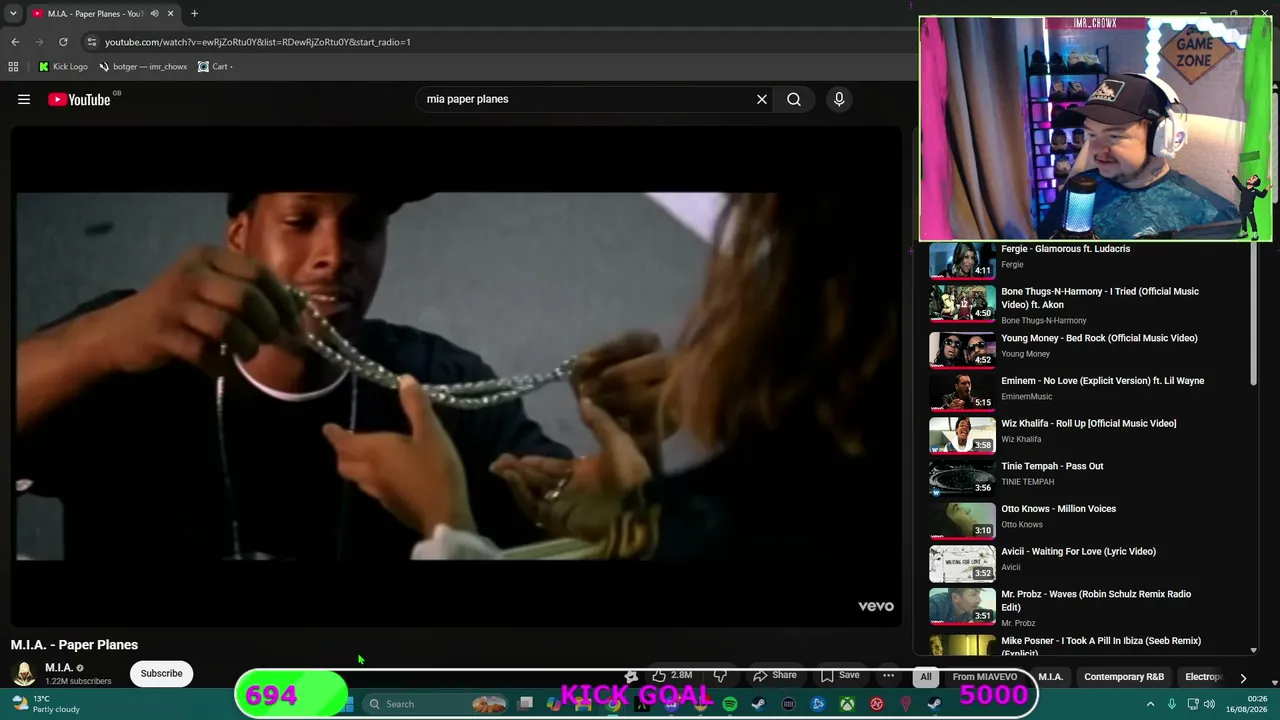Open the system tray microphone indicator
Image resolution: width=1280 pixels, height=720 pixels.
1172,704
